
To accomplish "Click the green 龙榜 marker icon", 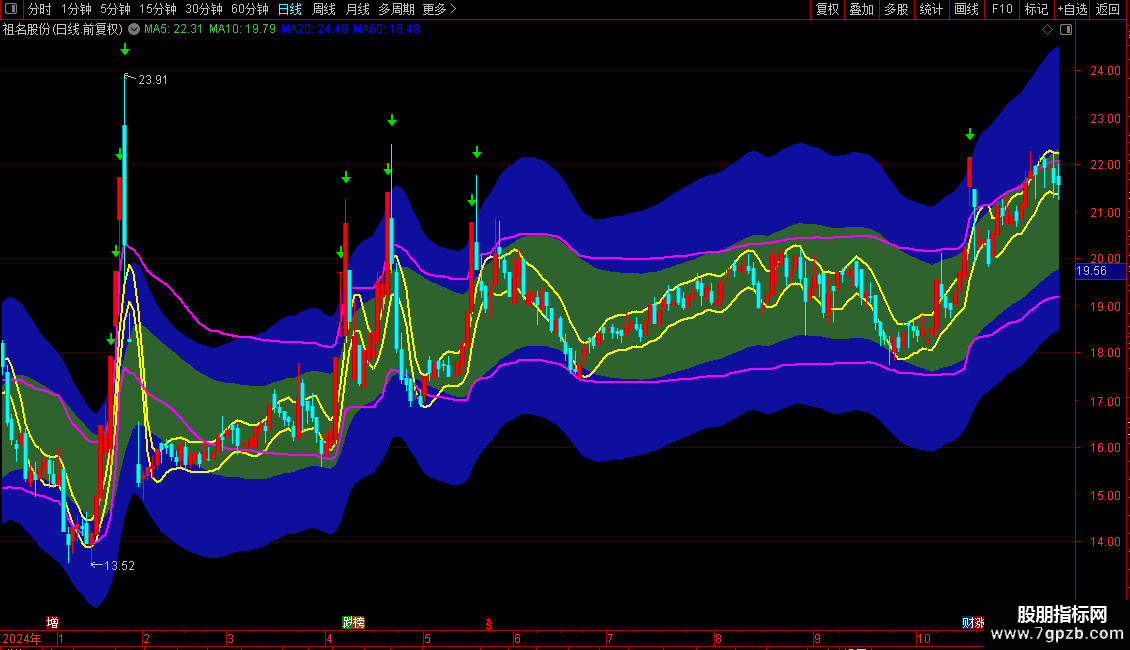I will pyautogui.click(x=353, y=622).
